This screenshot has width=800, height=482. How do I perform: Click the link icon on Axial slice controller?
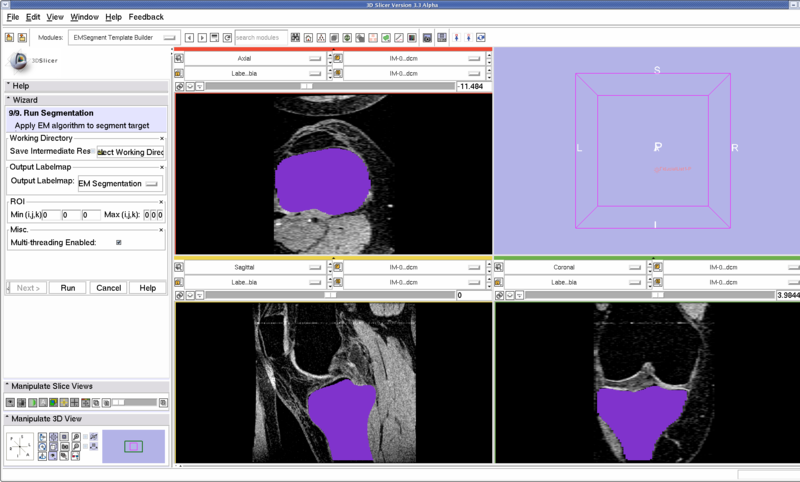179,87
